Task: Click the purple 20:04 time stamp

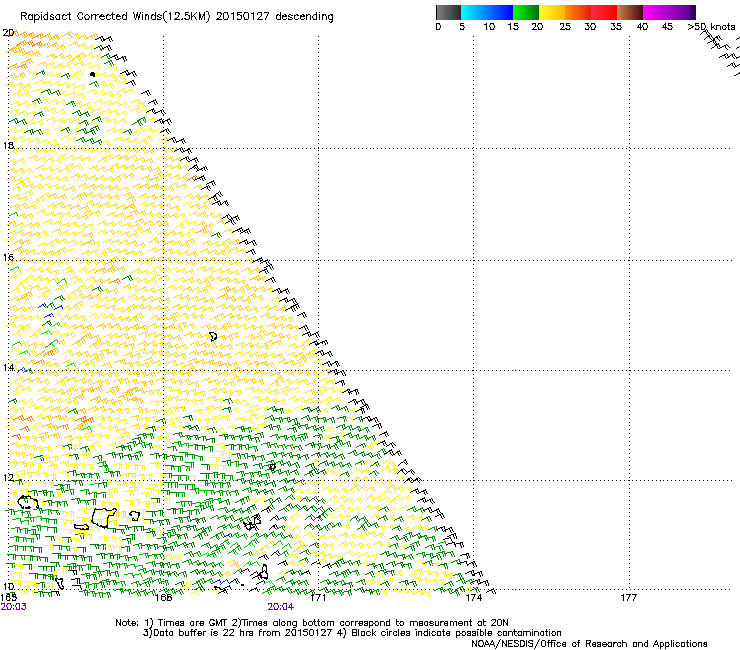Action: click(x=280, y=607)
